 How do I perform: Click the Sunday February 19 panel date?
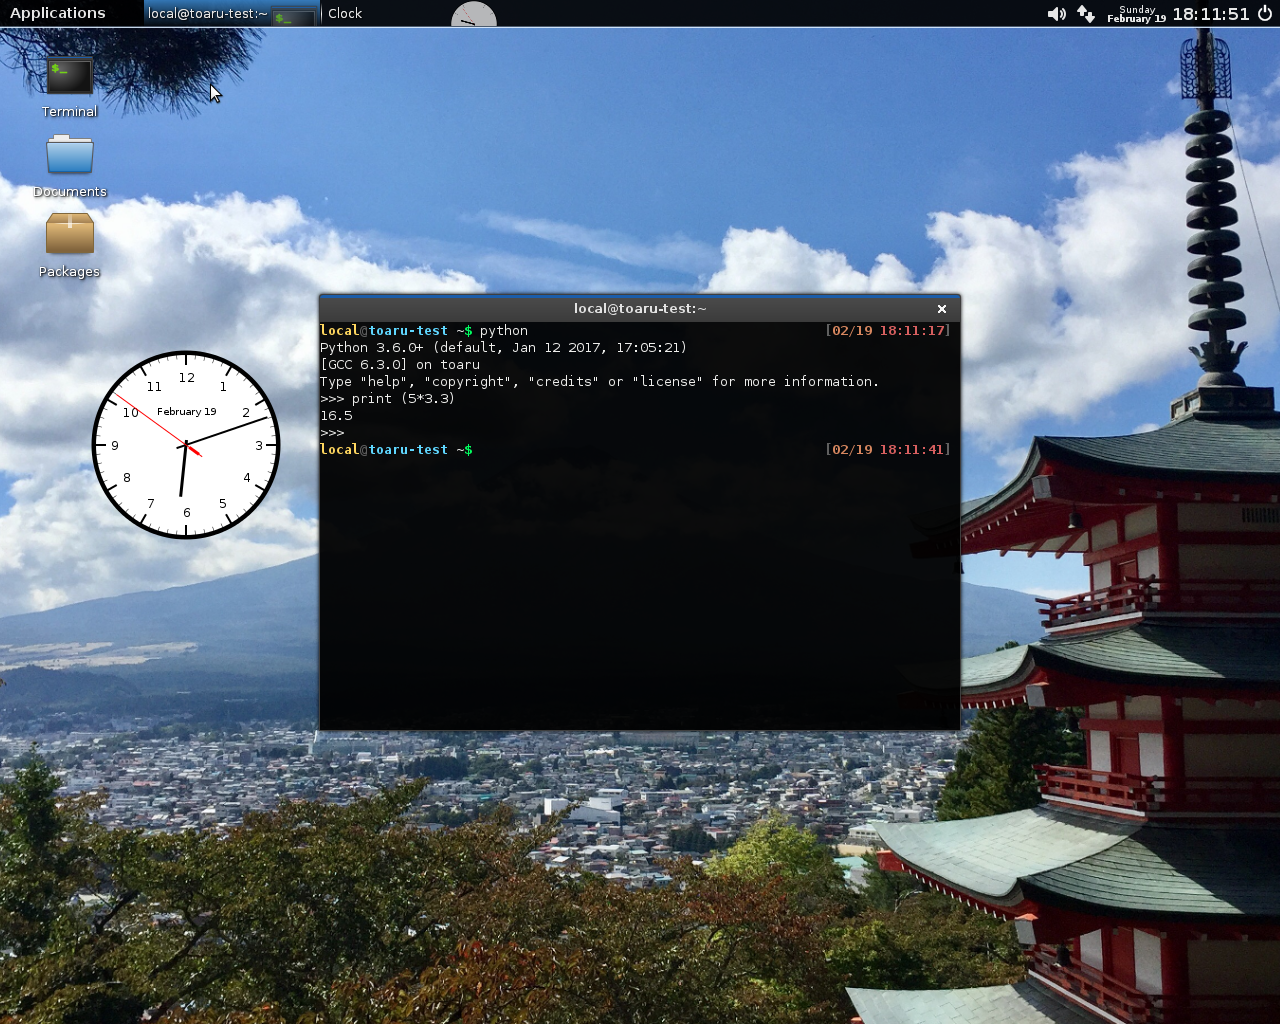click(x=1136, y=14)
